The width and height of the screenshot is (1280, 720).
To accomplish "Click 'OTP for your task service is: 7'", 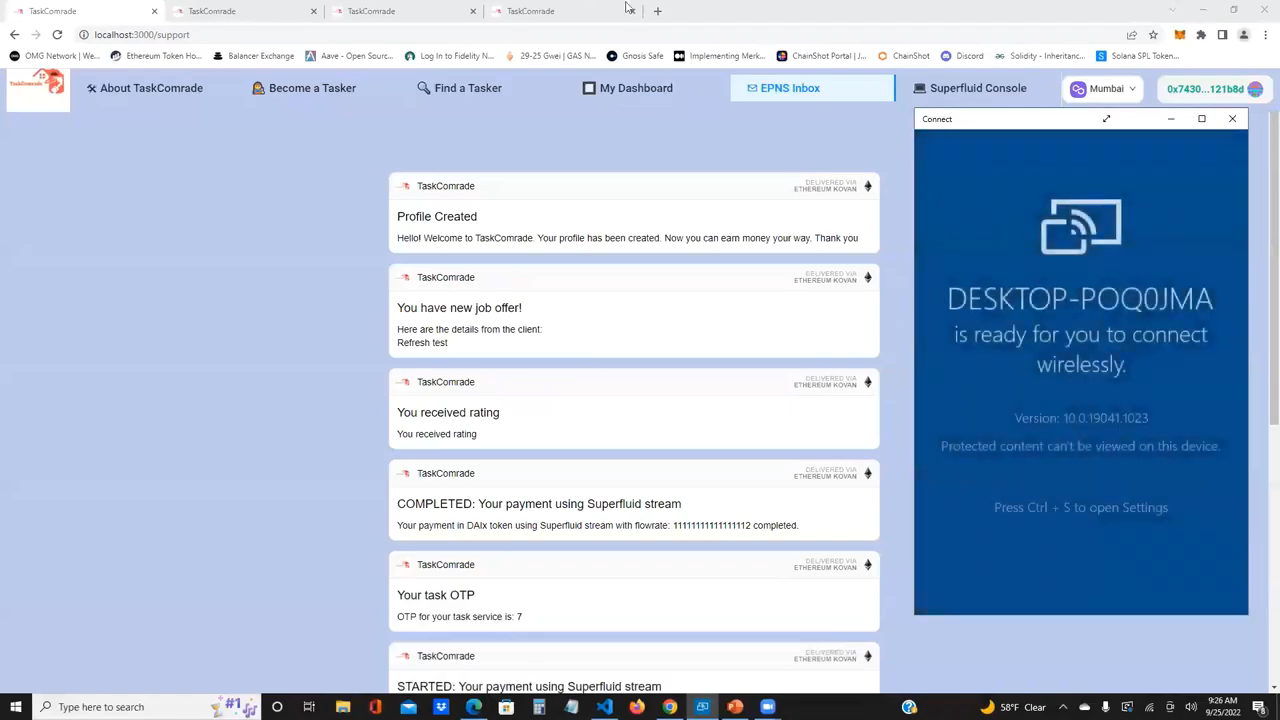I will coord(459,617).
